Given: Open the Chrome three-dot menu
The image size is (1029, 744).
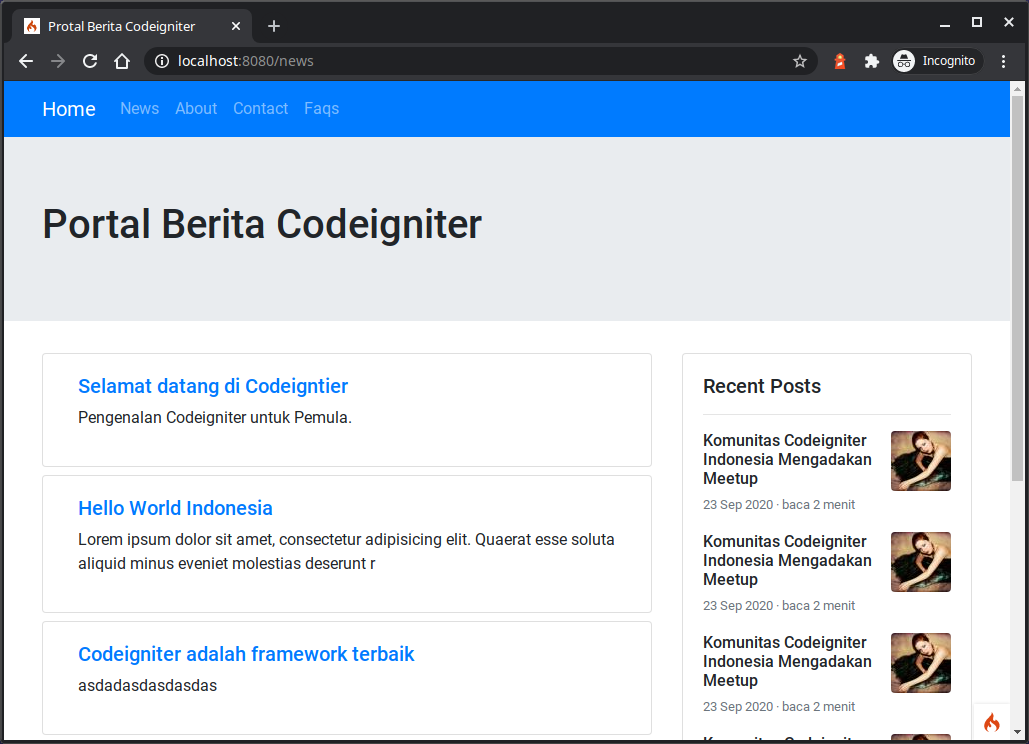Looking at the screenshot, I should point(1004,61).
